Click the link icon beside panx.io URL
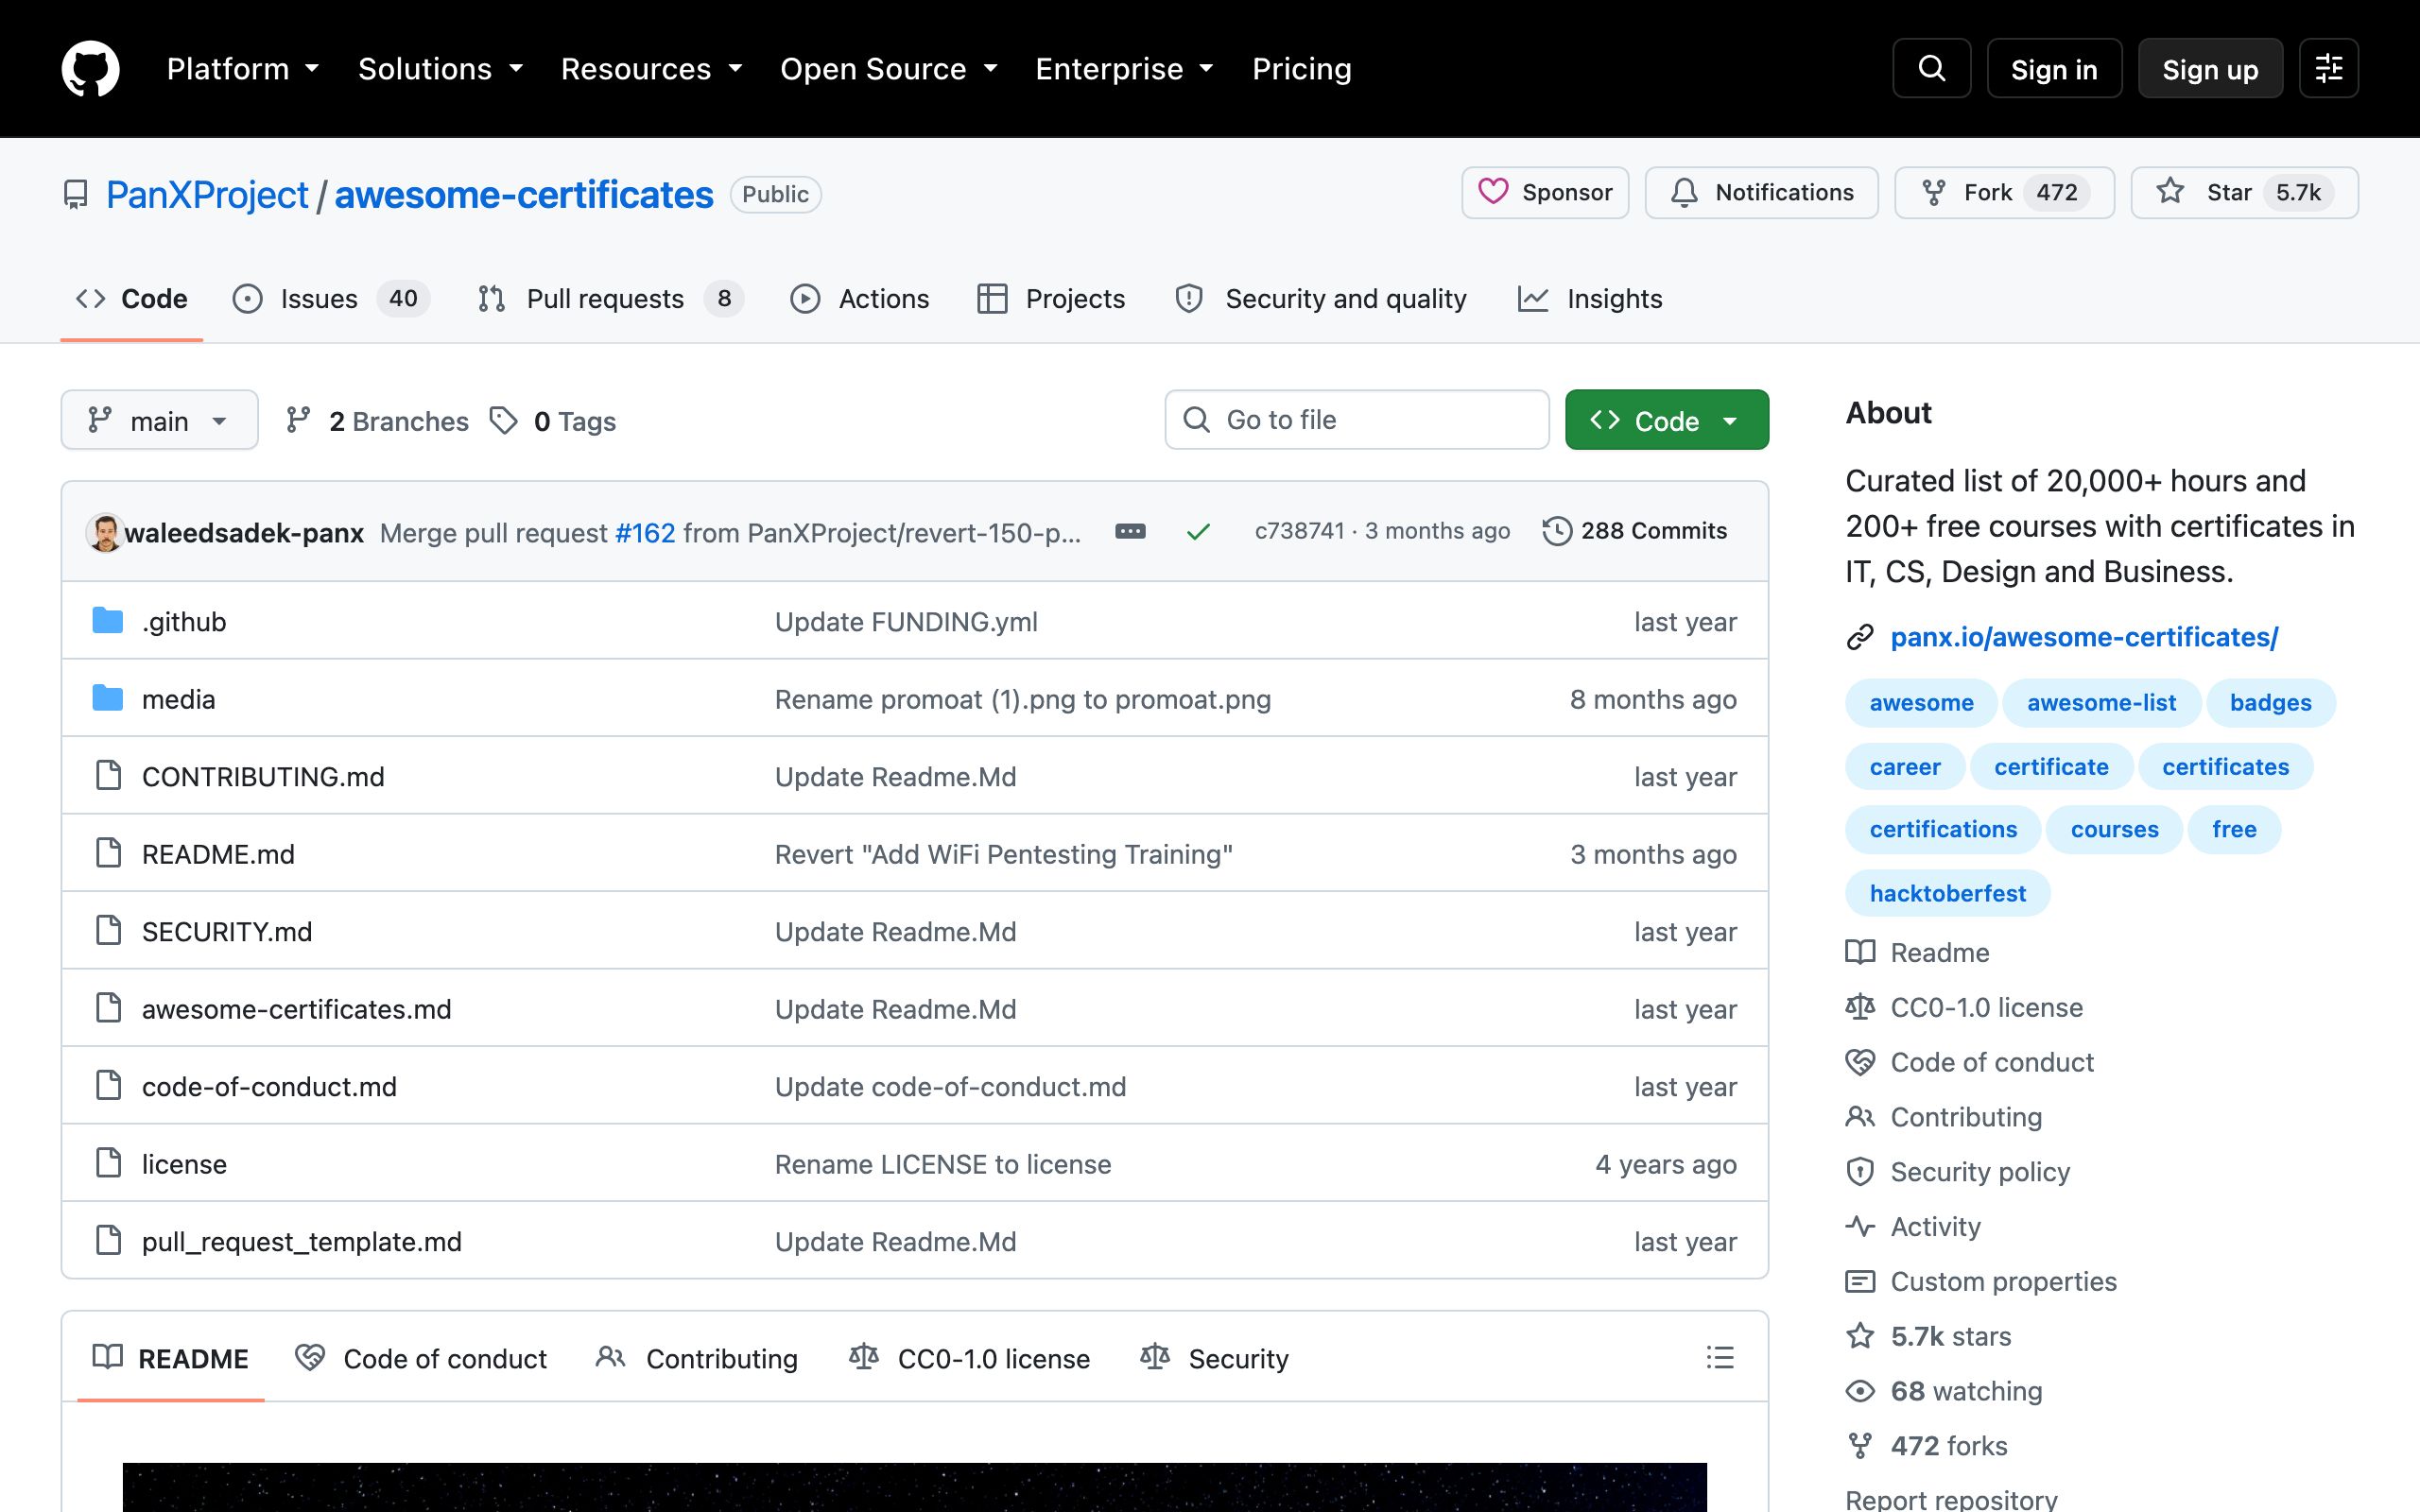This screenshot has width=2420, height=1512. tap(1859, 637)
